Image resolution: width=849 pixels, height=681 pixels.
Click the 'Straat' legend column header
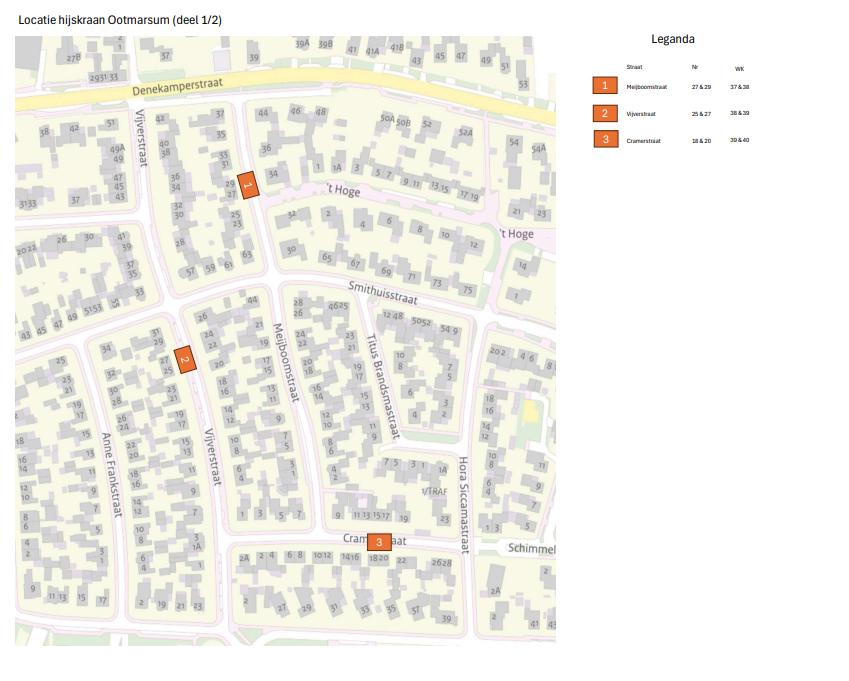pos(634,67)
